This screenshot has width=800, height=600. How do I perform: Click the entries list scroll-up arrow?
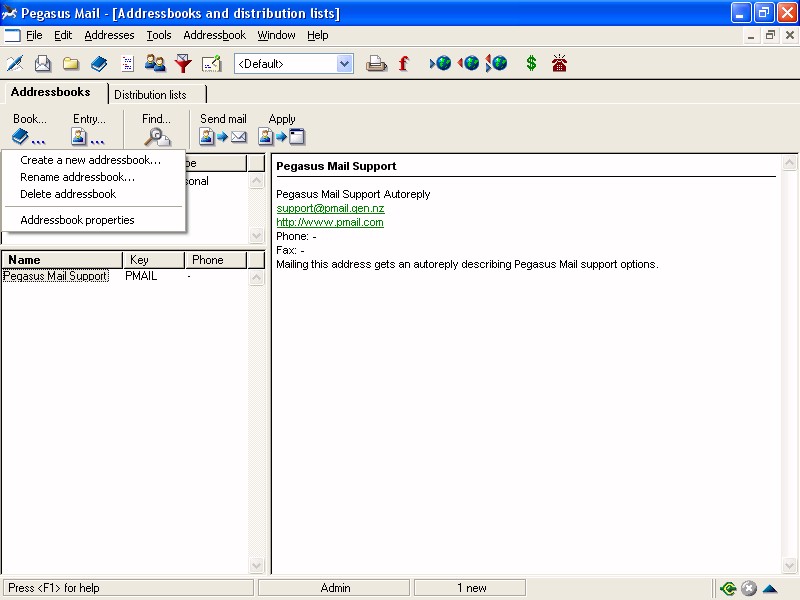pos(256,278)
